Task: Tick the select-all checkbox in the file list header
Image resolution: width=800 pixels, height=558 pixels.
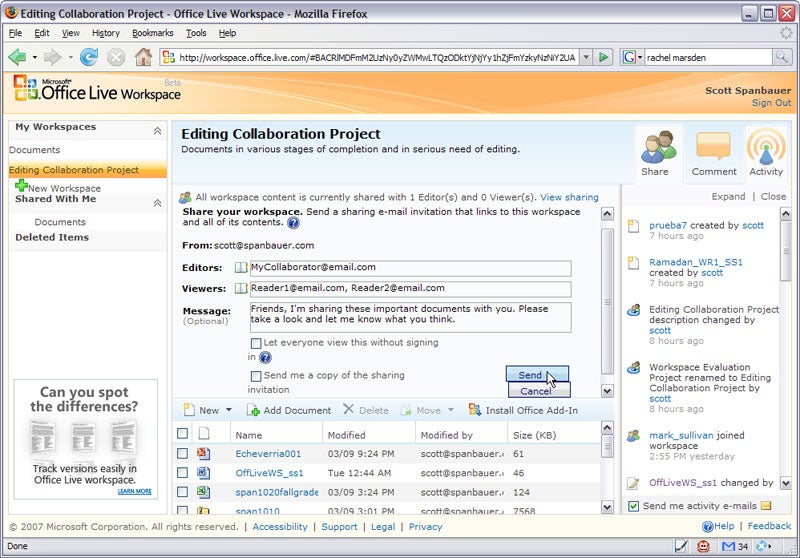Action: tap(182, 434)
